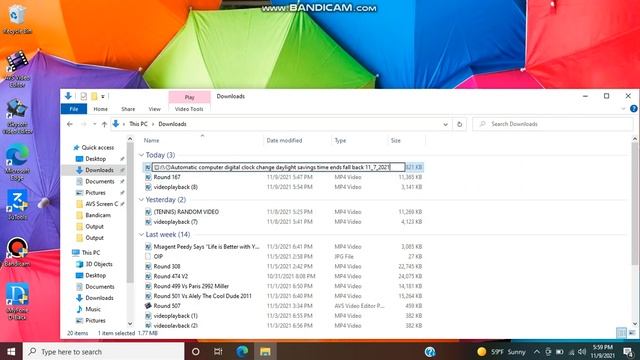Collapse the Yesterday group
The height and width of the screenshot is (360, 640).
click(x=141, y=200)
